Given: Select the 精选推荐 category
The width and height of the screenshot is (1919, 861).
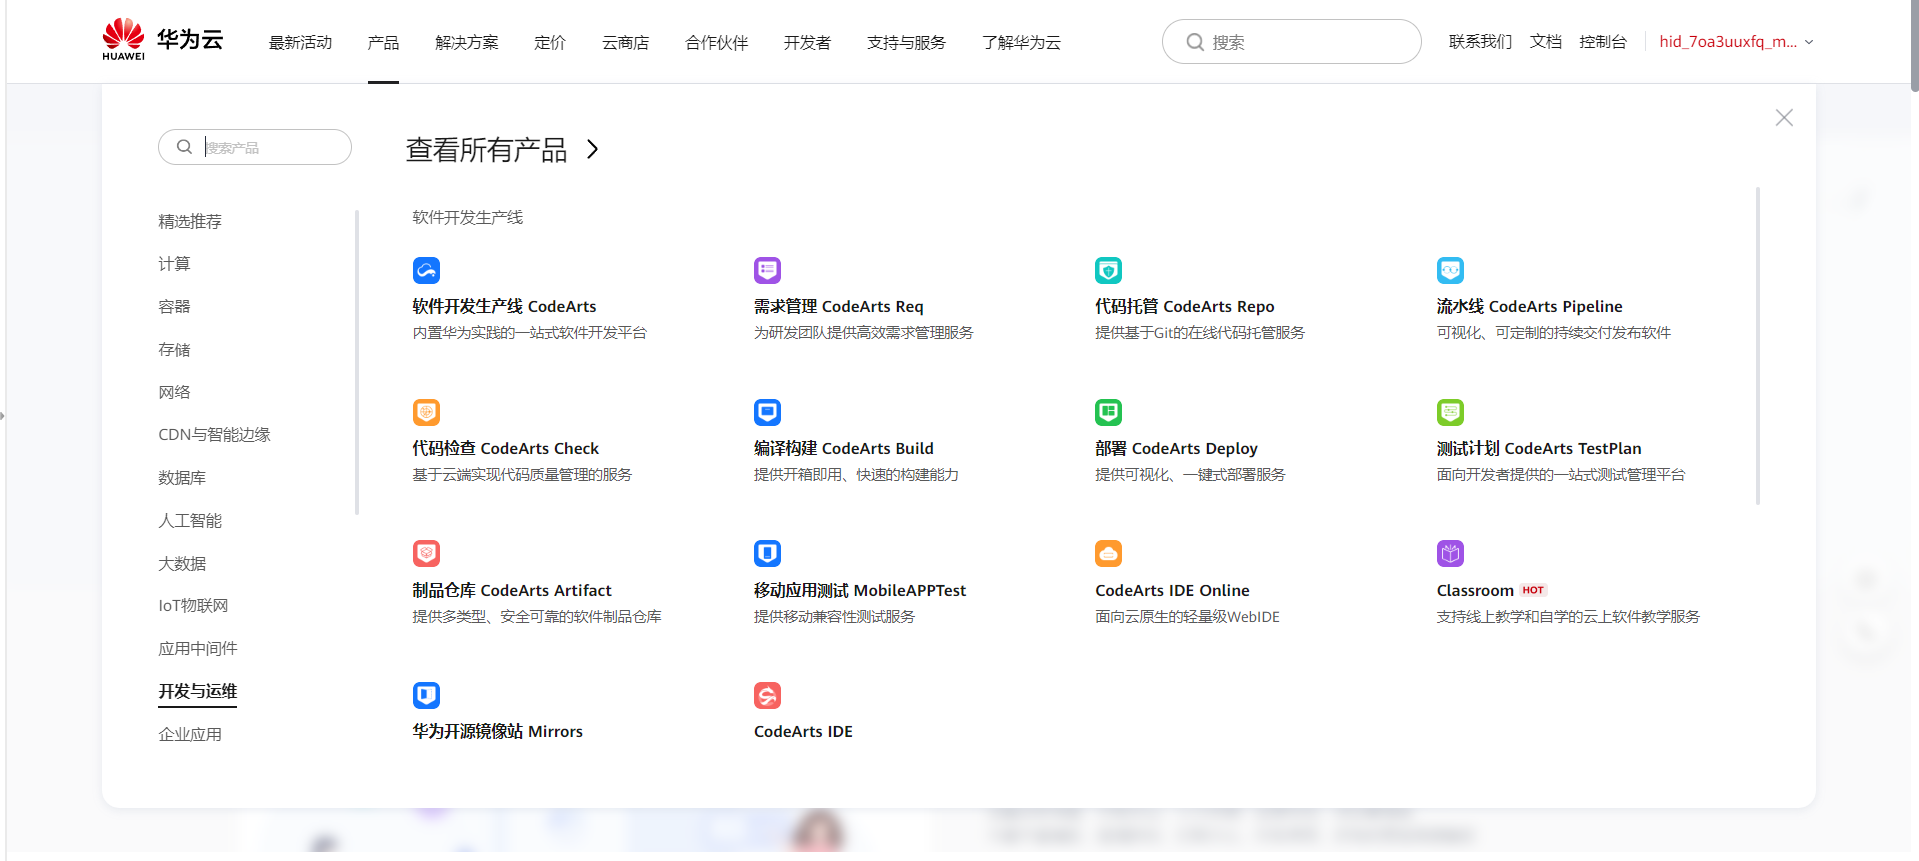Looking at the screenshot, I should (190, 221).
